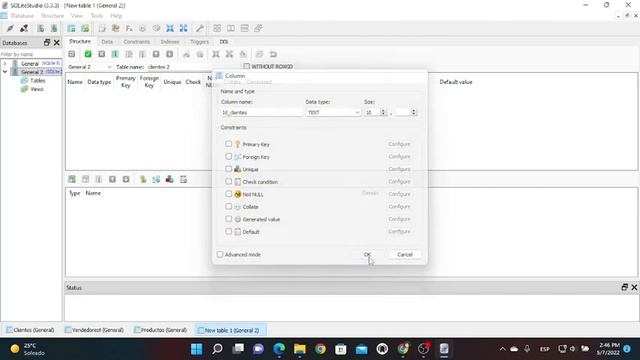640x360 pixels.
Task: Click the connect to database plug icon
Action: (x=10, y=28)
